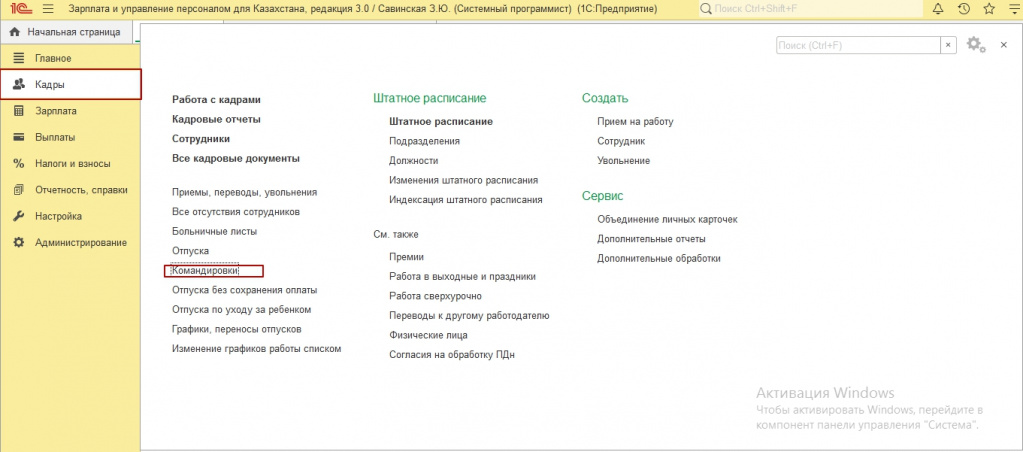
Task: Open Изменения штатного расписания link
Action: (463, 180)
